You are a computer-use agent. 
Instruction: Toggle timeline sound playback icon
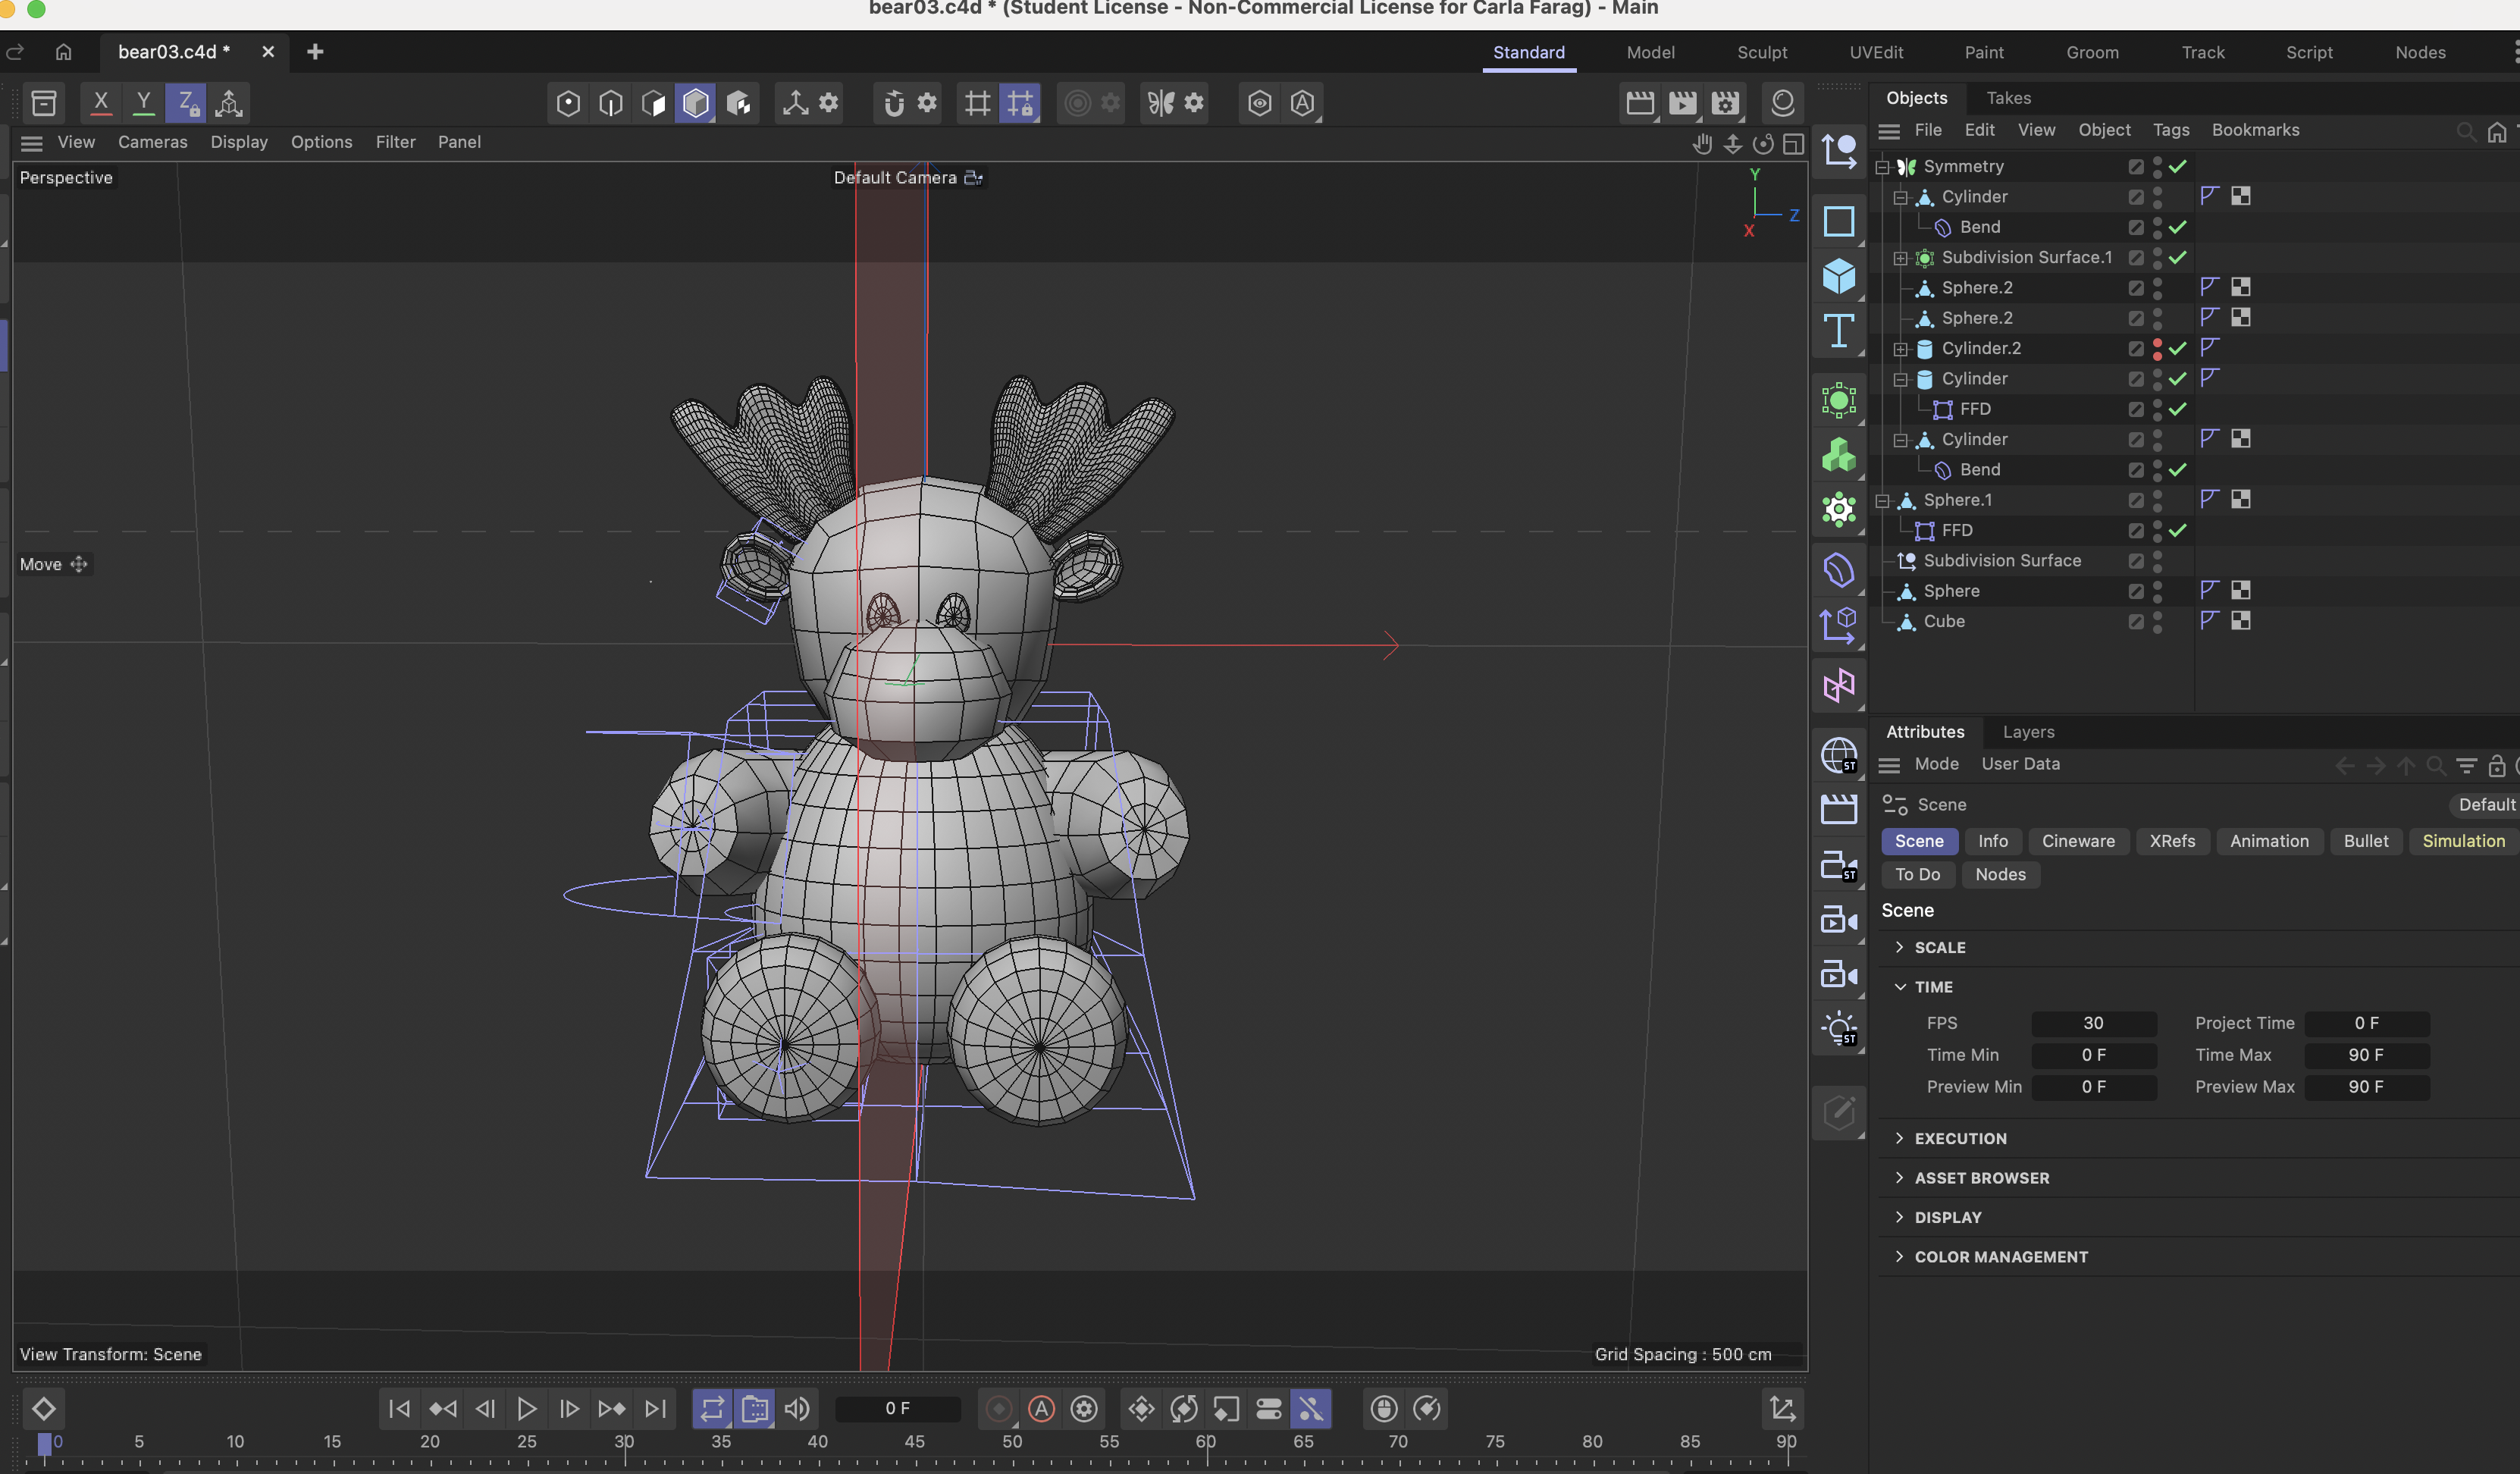(x=797, y=1409)
